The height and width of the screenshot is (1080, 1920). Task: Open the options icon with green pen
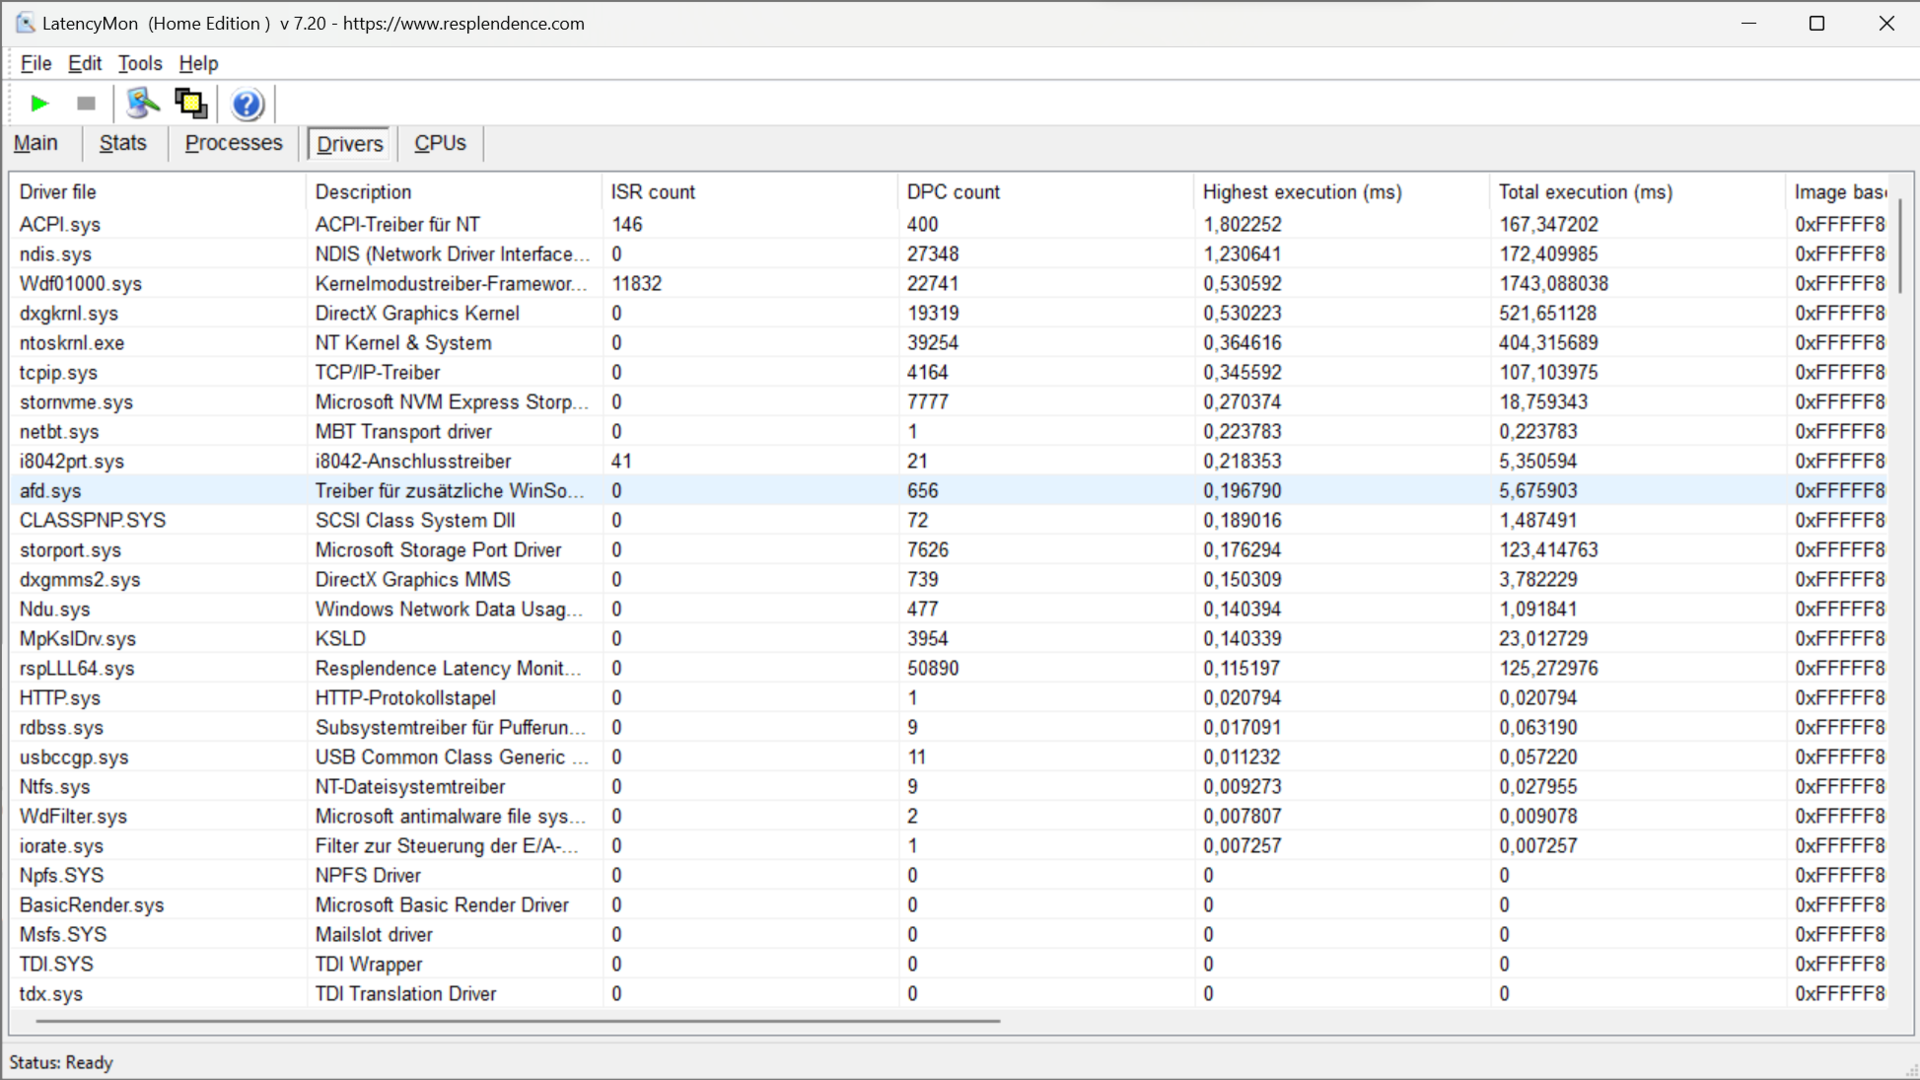point(143,103)
